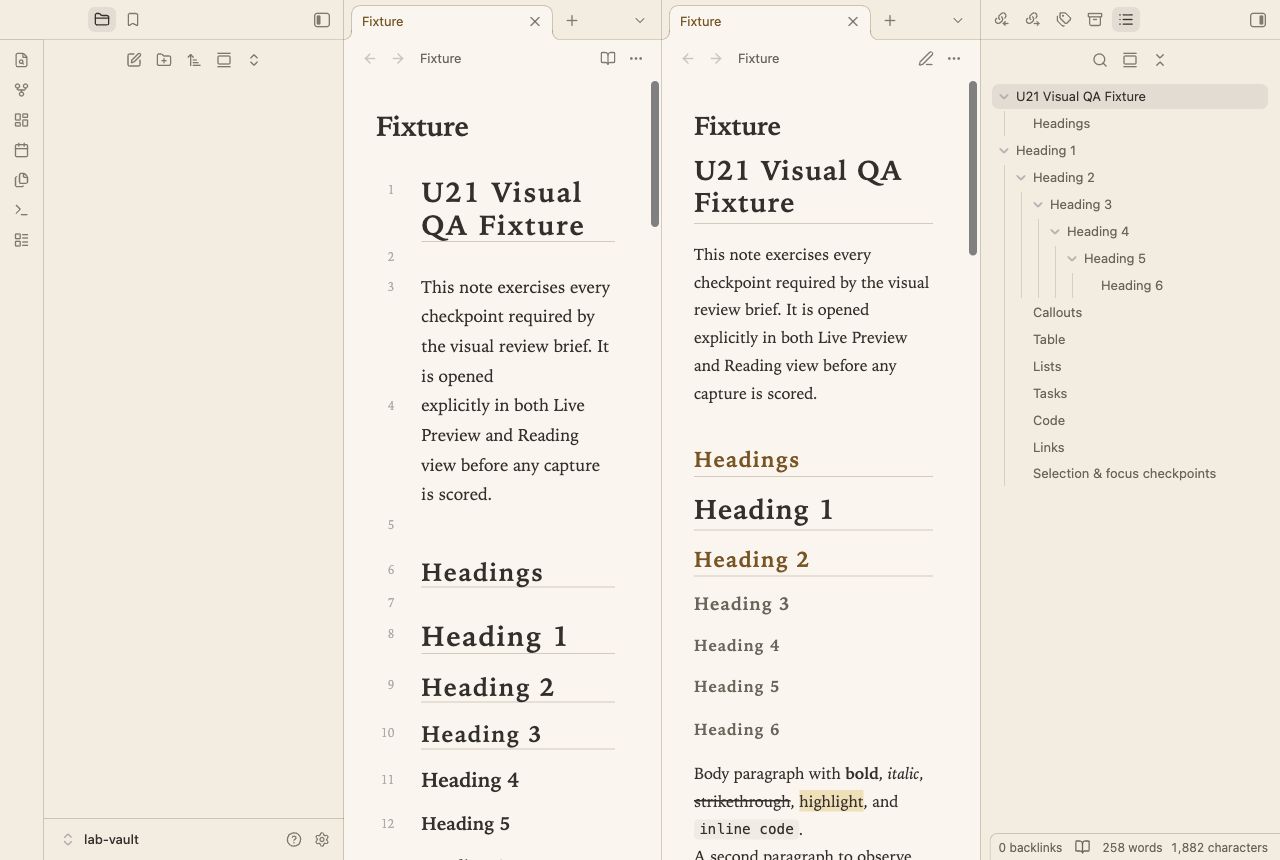This screenshot has height=860, width=1280.
Task: Open today's daily note calendar icon
Action: pyautogui.click(x=22, y=150)
